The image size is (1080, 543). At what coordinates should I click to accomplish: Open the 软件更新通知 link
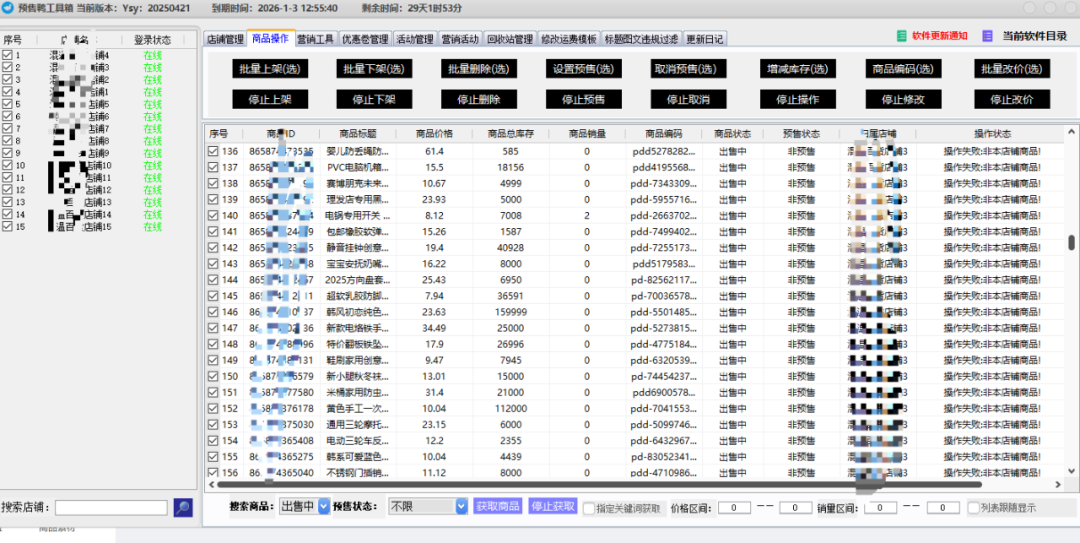pos(939,36)
